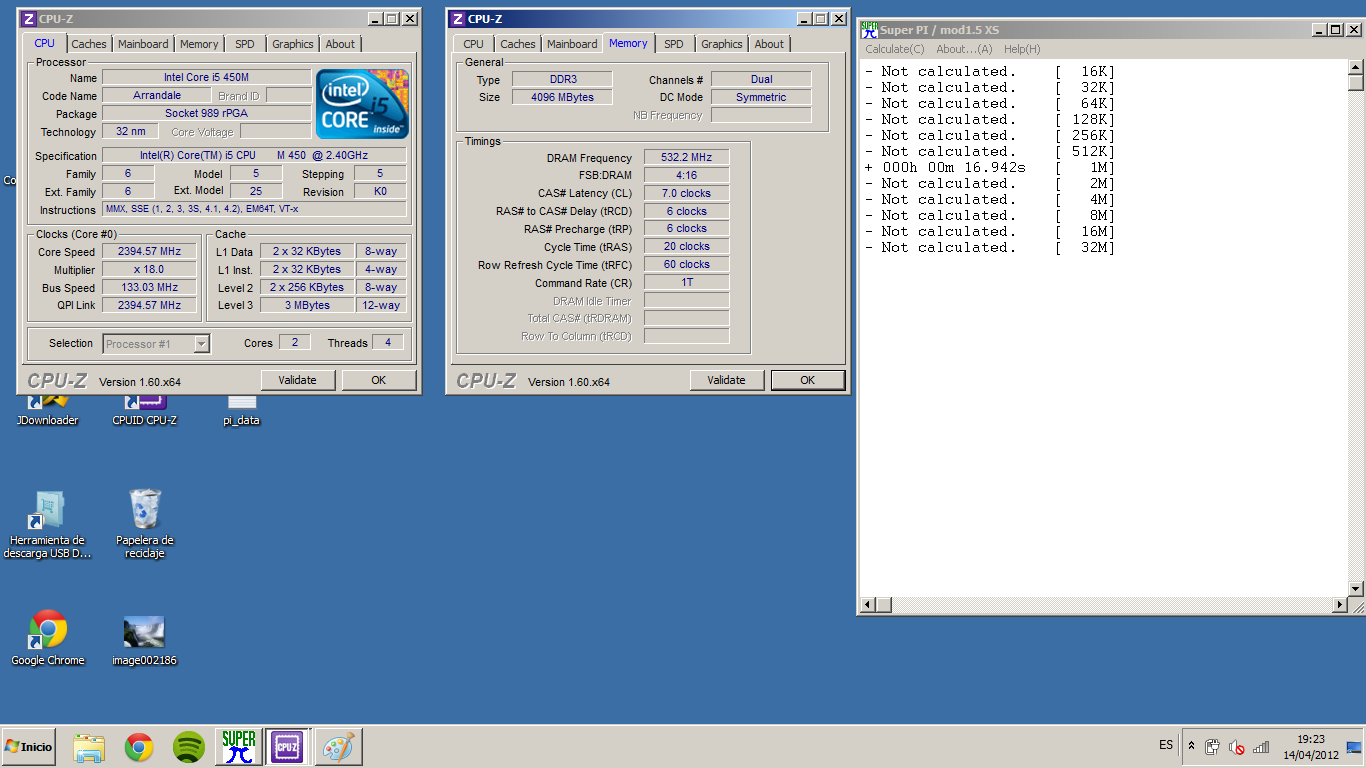Viewport: 1366px width, 768px height.
Task: Select the CAS# Latency value 7.0 clocks
Action: [686, 193]
